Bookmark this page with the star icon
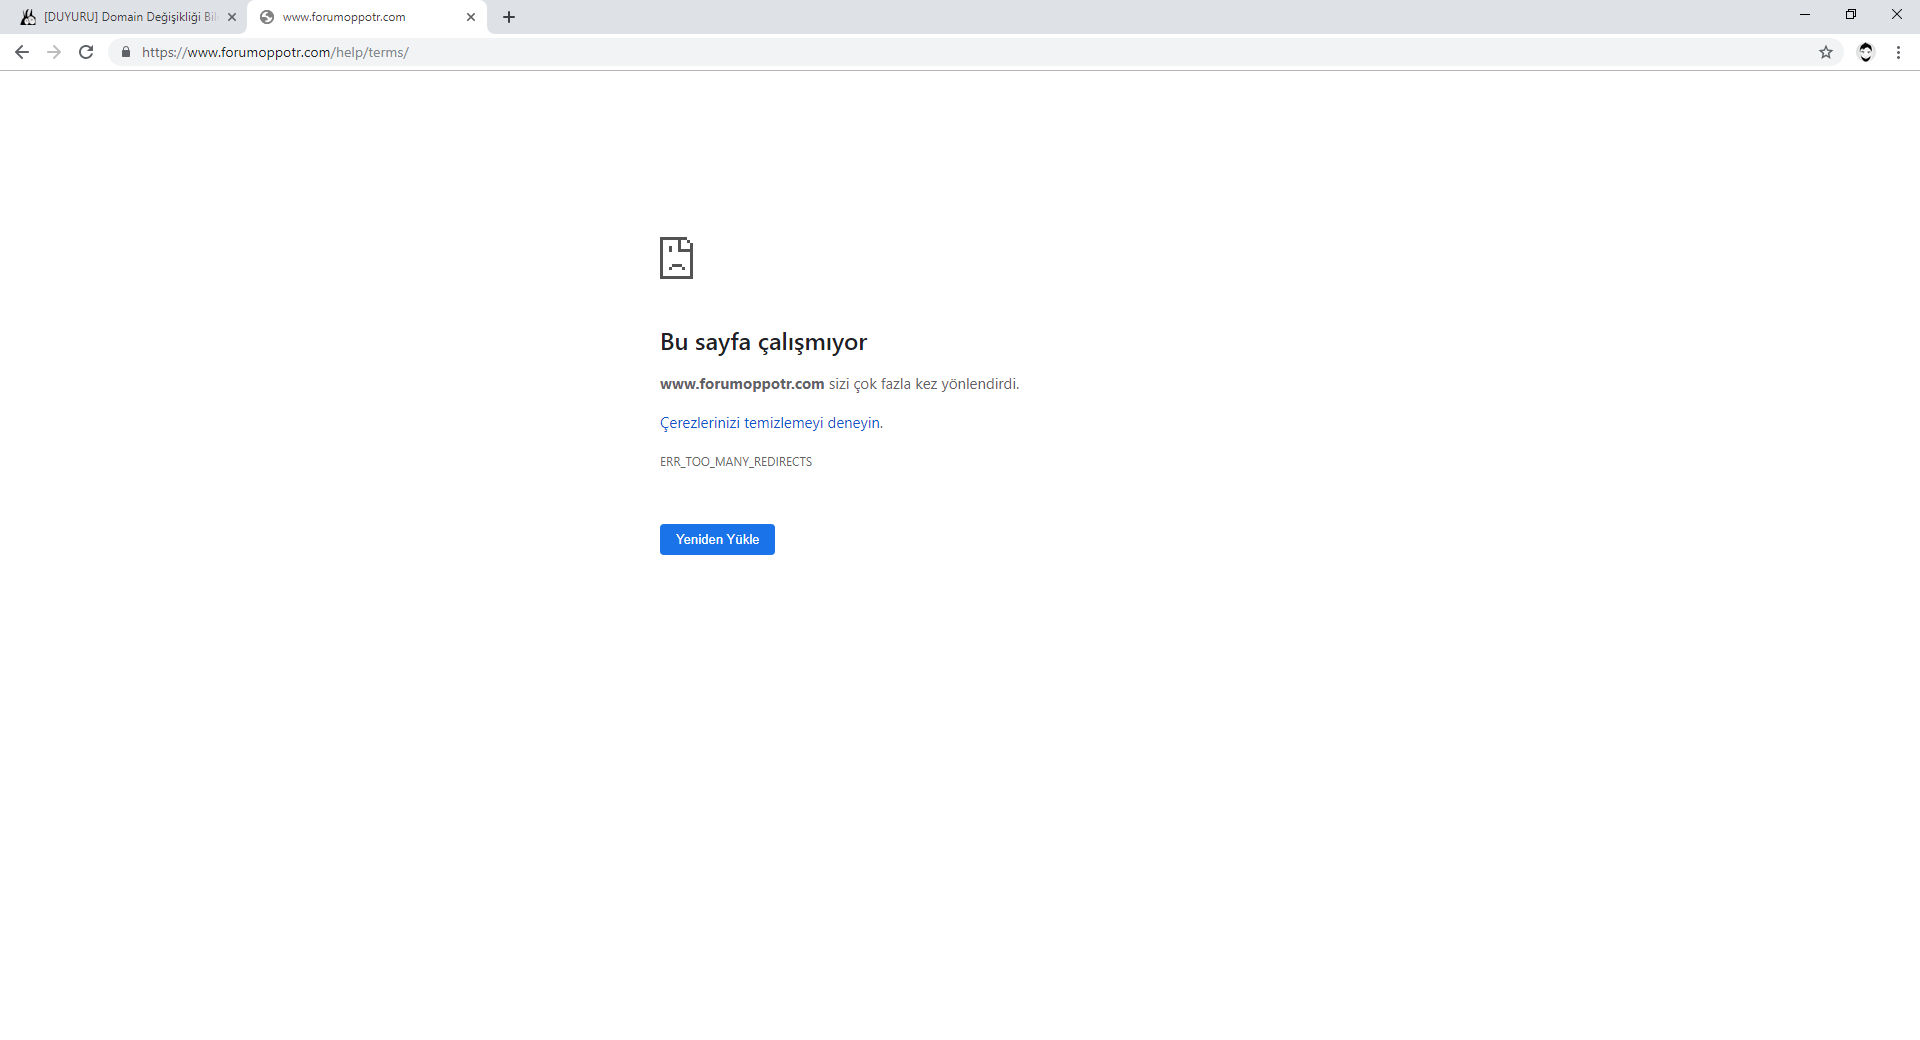The image size is (1920, 1040). pyautogui.click(x=1826, y=52)
